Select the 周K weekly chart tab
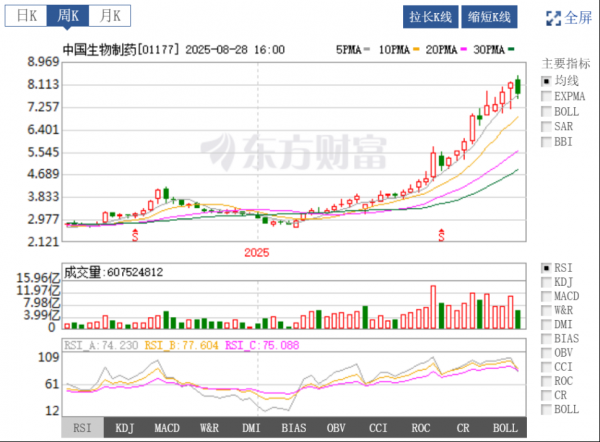The height and width of the screenshot is (442, 600). (68, 16)
